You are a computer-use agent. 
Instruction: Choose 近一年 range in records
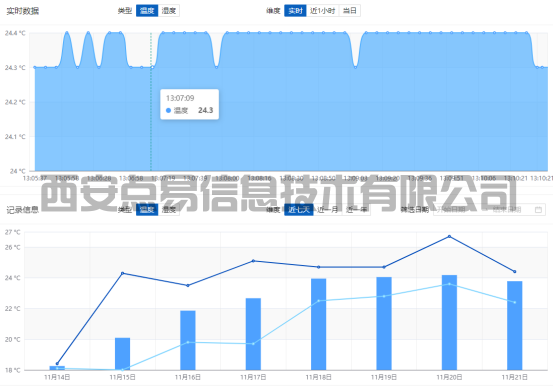pyautogui.click(x=356, y=210)
